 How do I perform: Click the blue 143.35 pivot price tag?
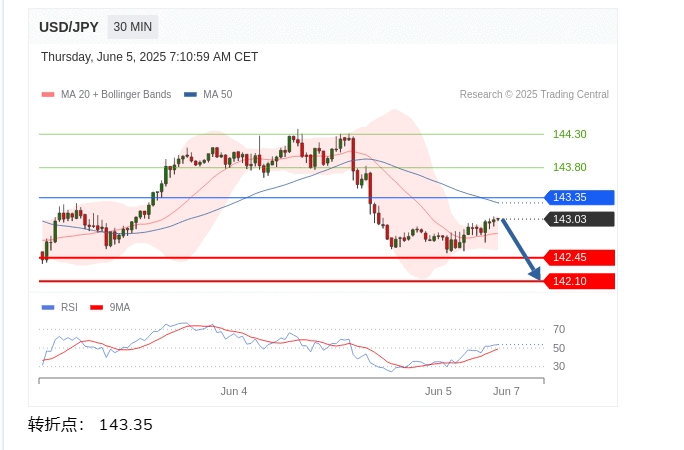point(579,198)
